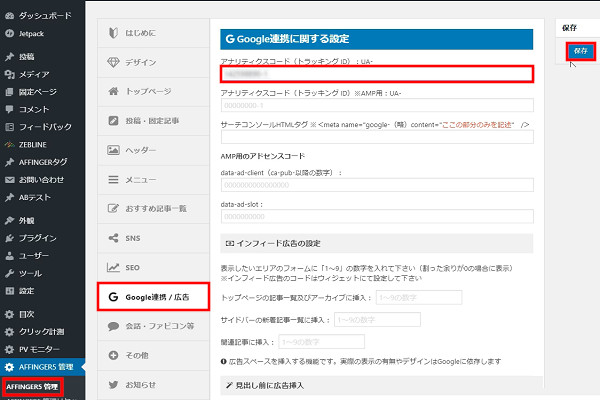This screenshot has height=400, width=600.
Task: Click the お知らせ Twitter bird icon
Action: click(x=113, y=385)
